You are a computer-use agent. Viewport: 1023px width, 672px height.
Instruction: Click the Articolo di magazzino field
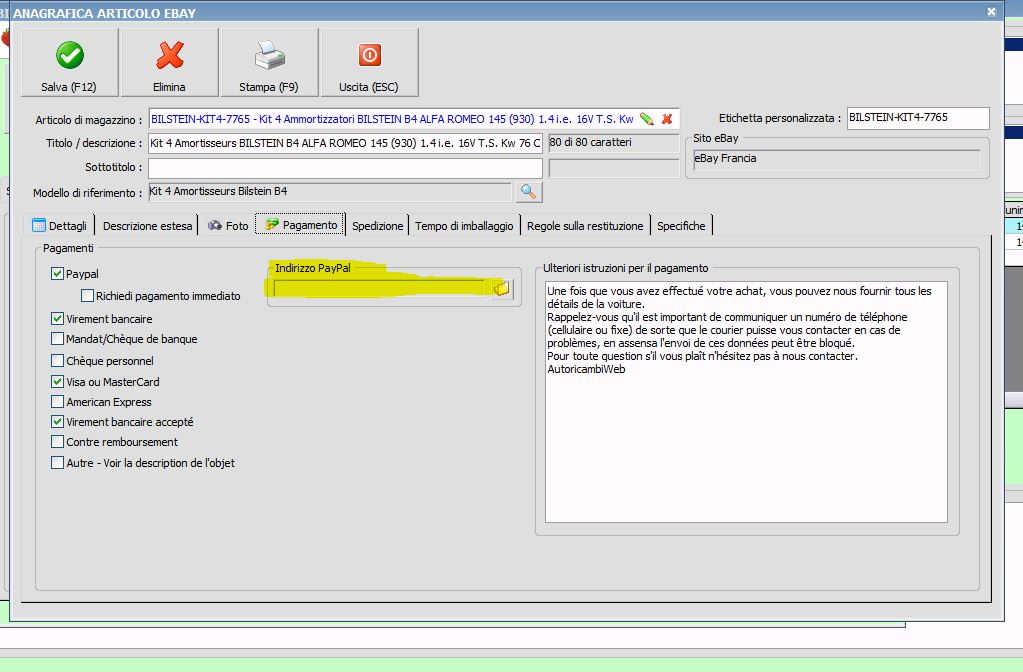[x=414, y=119]
